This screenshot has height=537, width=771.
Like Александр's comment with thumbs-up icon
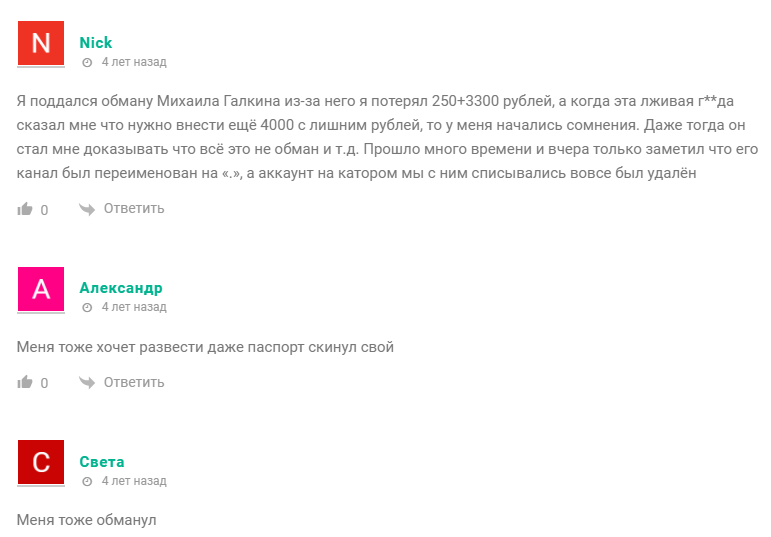25,383
